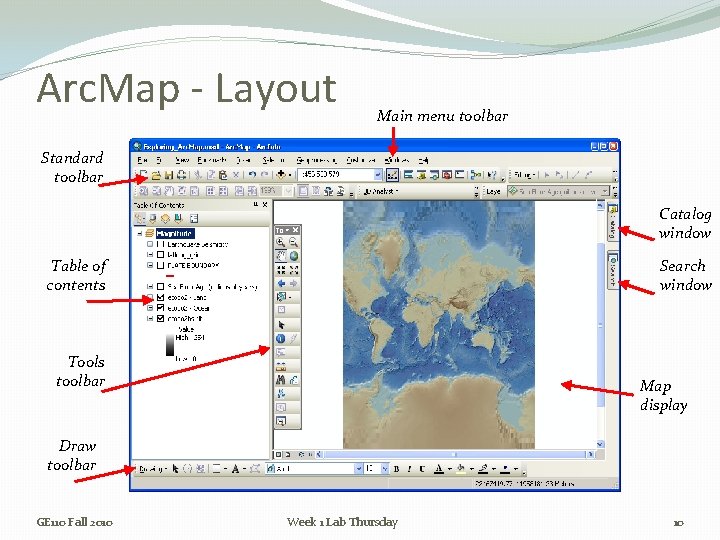Uncheck the last raster layer checkbox

point(160,318)
